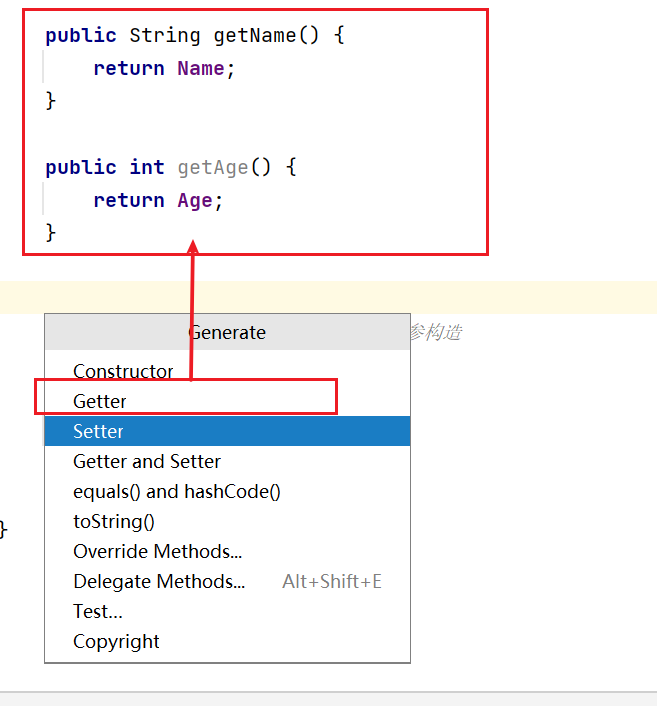657x706 pixels.
Task: Choose Delegate Methods... entry
Action: (x=227, y=581)
